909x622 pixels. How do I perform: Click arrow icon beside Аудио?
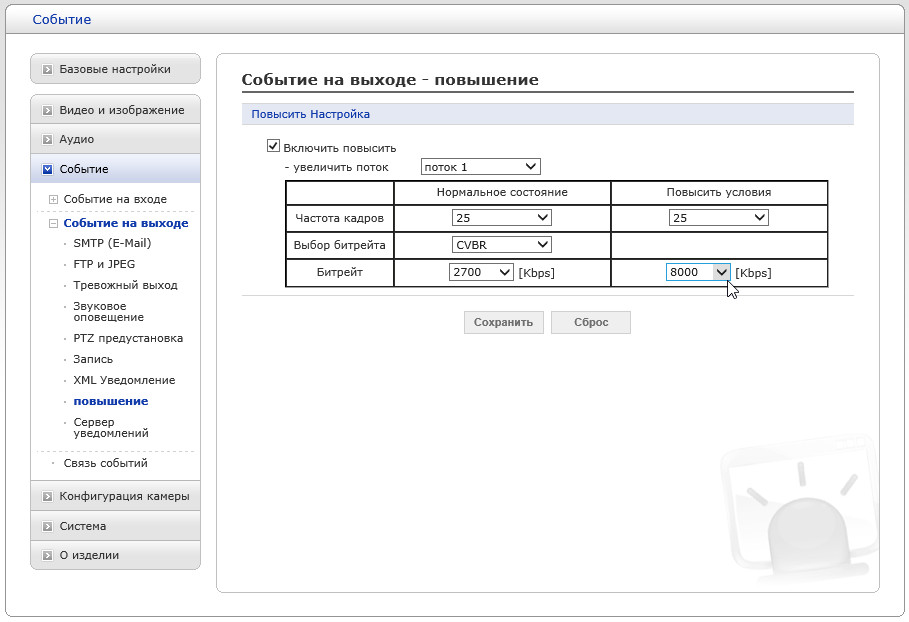[x=47, y=140]
